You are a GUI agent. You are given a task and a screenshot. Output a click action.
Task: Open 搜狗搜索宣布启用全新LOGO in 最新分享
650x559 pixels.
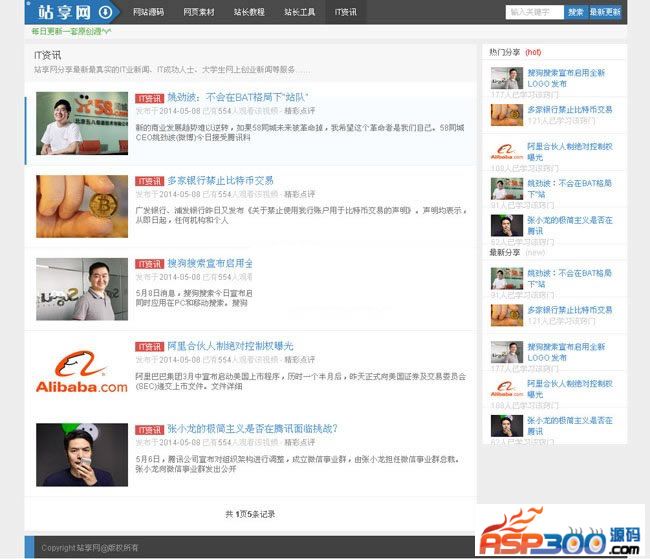coord(566,352)
